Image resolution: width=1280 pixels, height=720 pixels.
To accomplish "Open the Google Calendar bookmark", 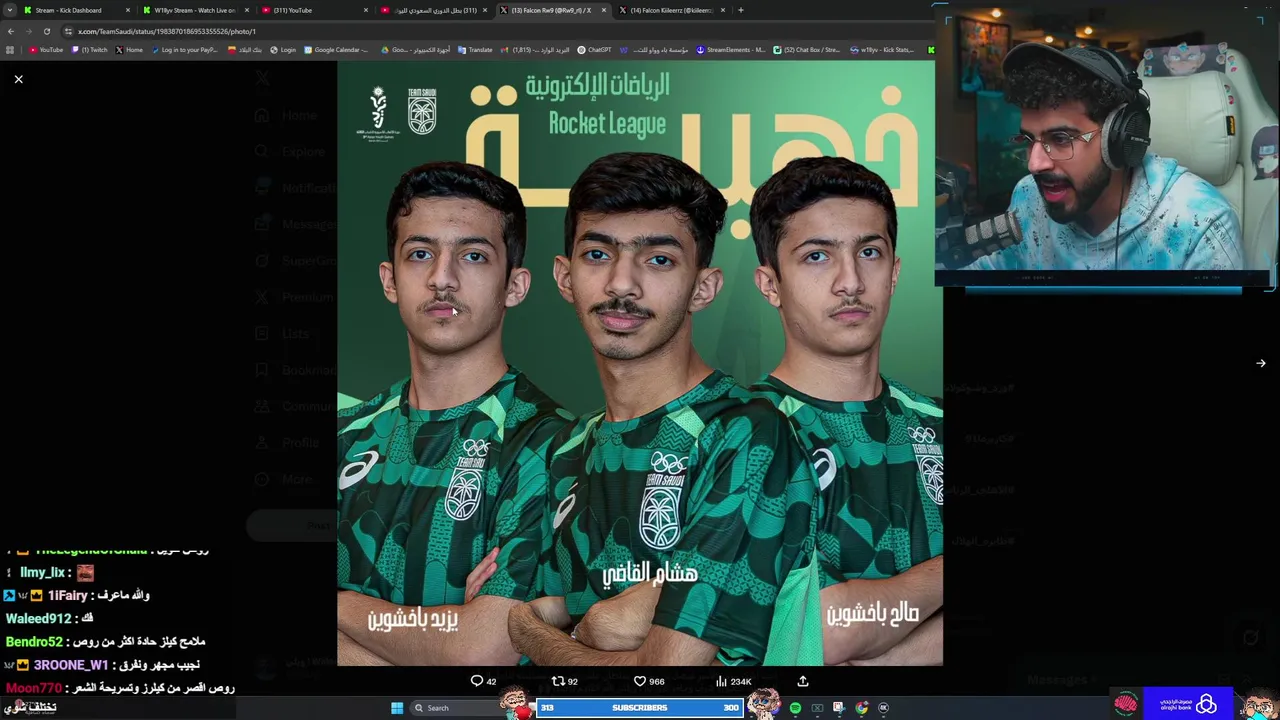I will [x=337, y=50].
